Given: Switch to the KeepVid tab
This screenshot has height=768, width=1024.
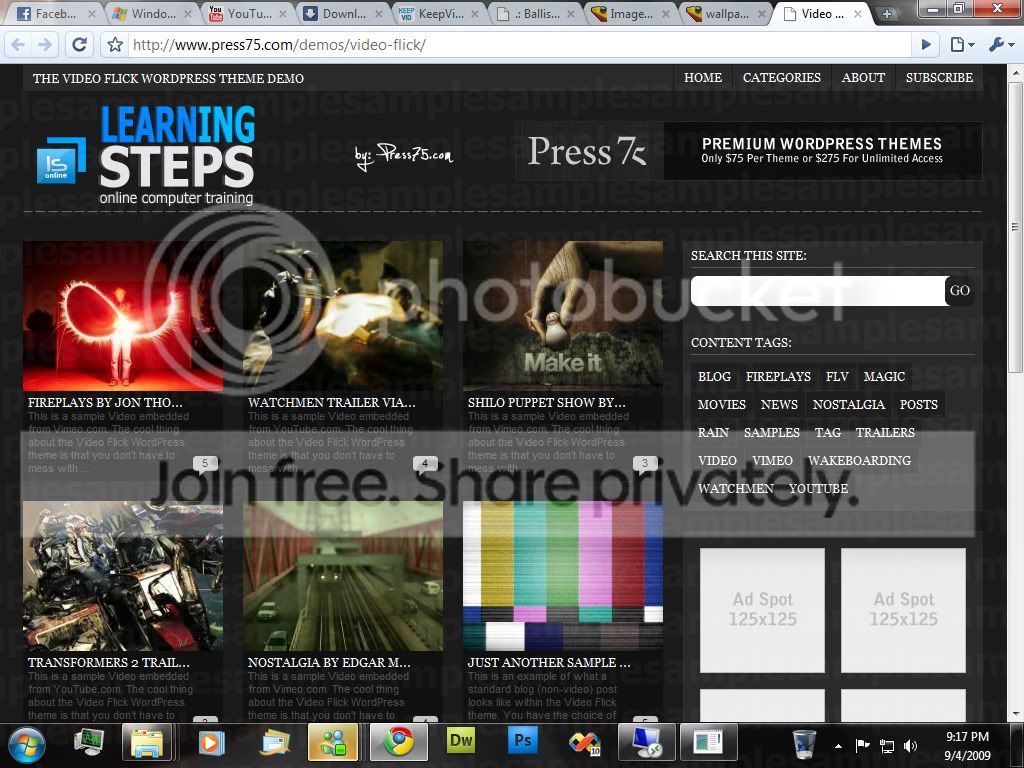Looking at the screenshot, I should tap(439, 14).
